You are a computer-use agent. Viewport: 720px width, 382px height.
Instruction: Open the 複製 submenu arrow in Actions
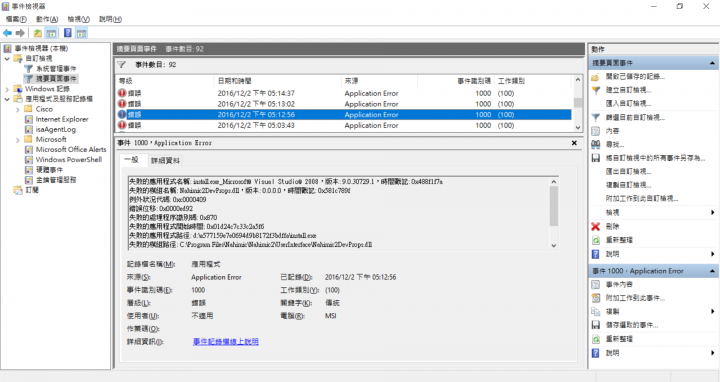pos(713,311)
